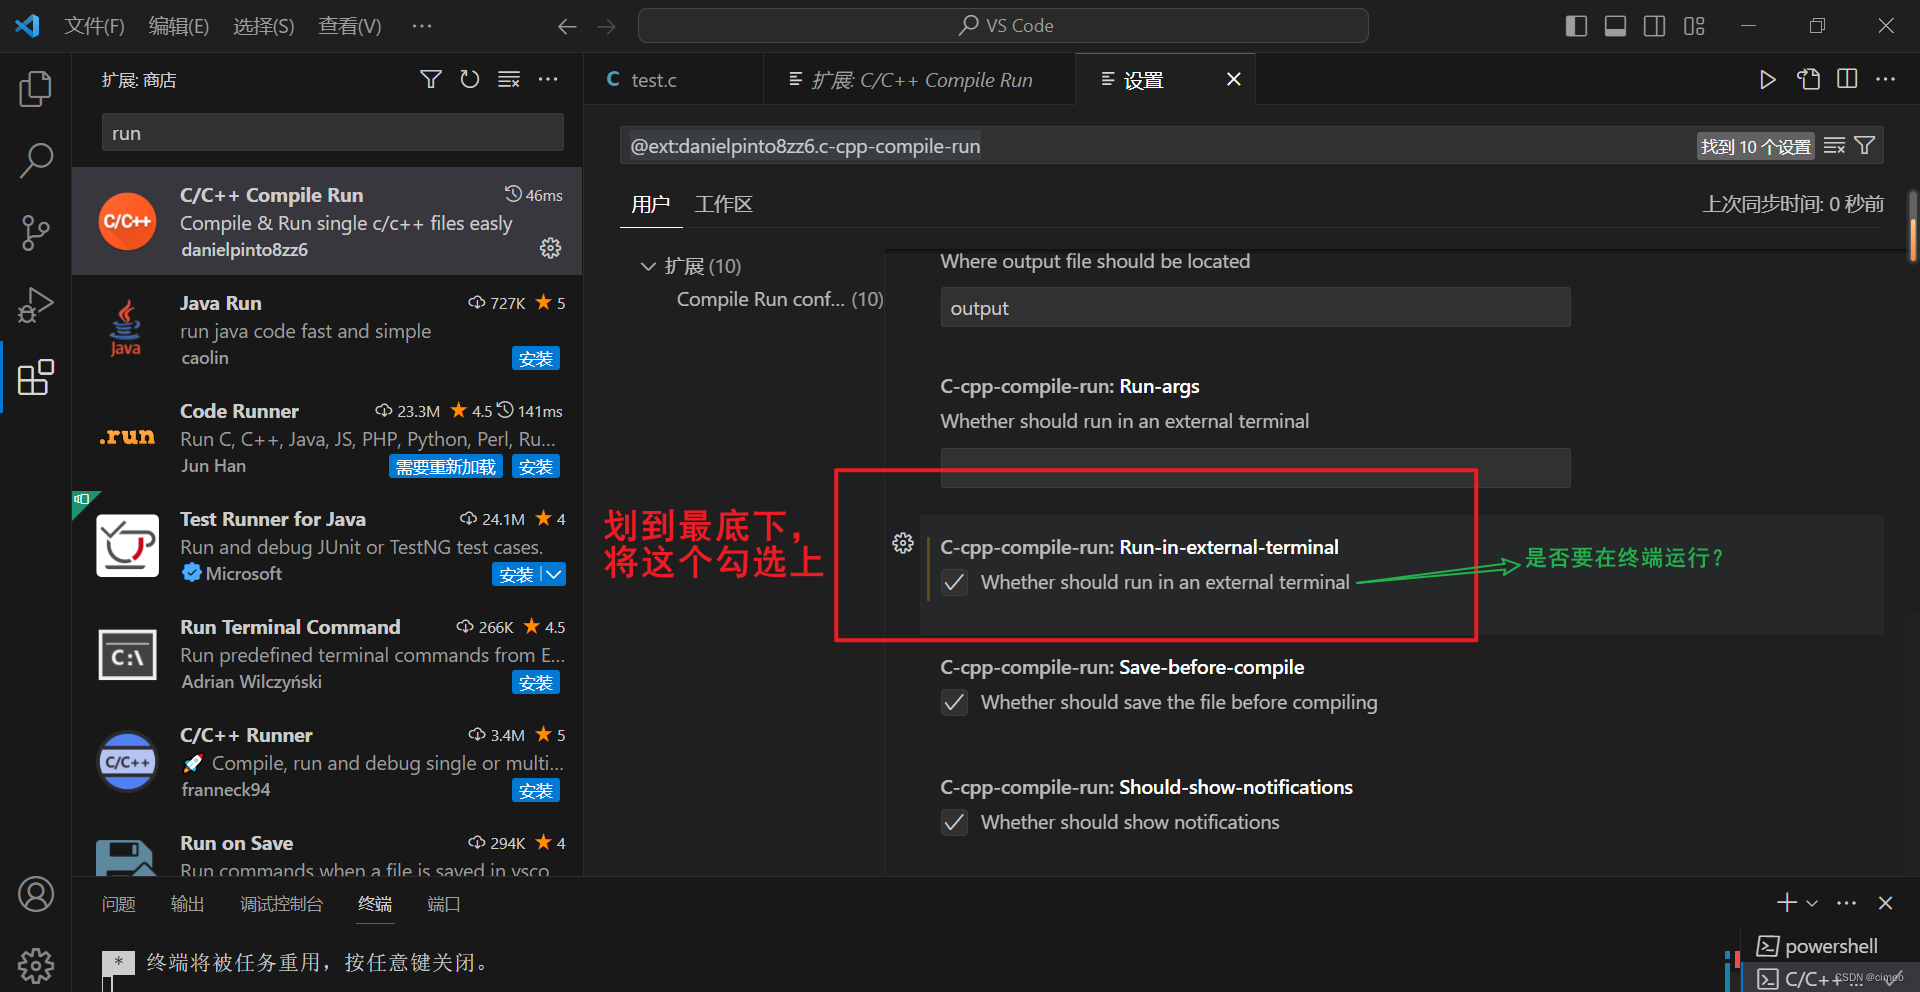This screenshot has height=992, width=1920.
Task: Select powershell terminal in list
Action: (x=1830, y=946)
